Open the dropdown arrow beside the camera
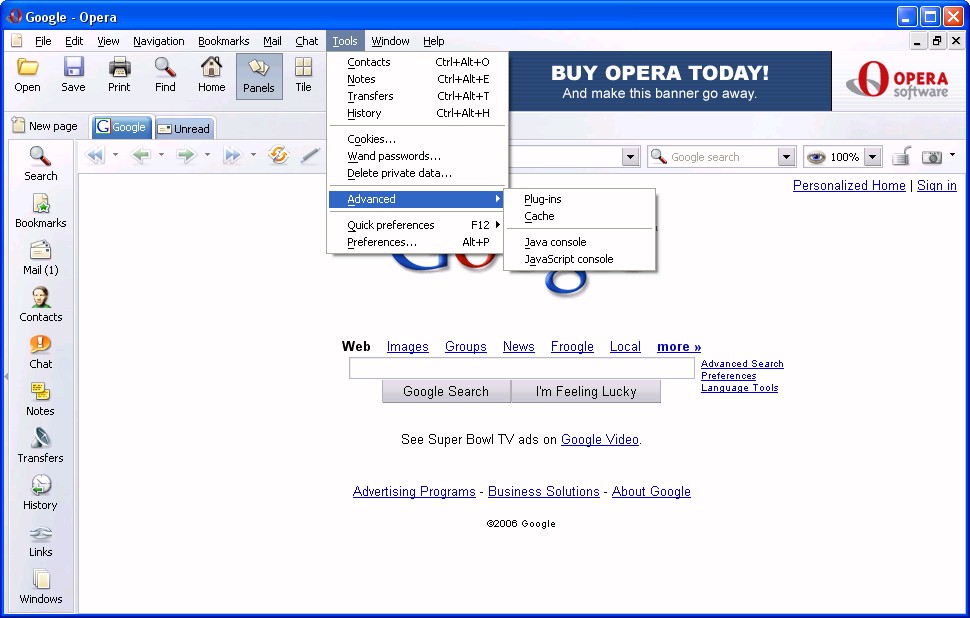This screenshot has height=618, width=970. coord(952,155)
